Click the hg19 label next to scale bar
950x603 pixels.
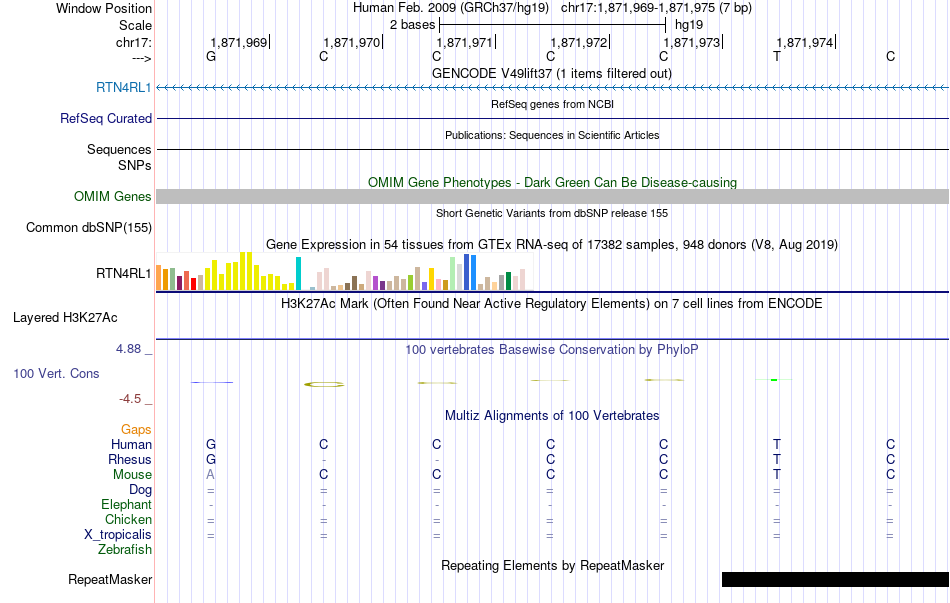click(689, 25)
